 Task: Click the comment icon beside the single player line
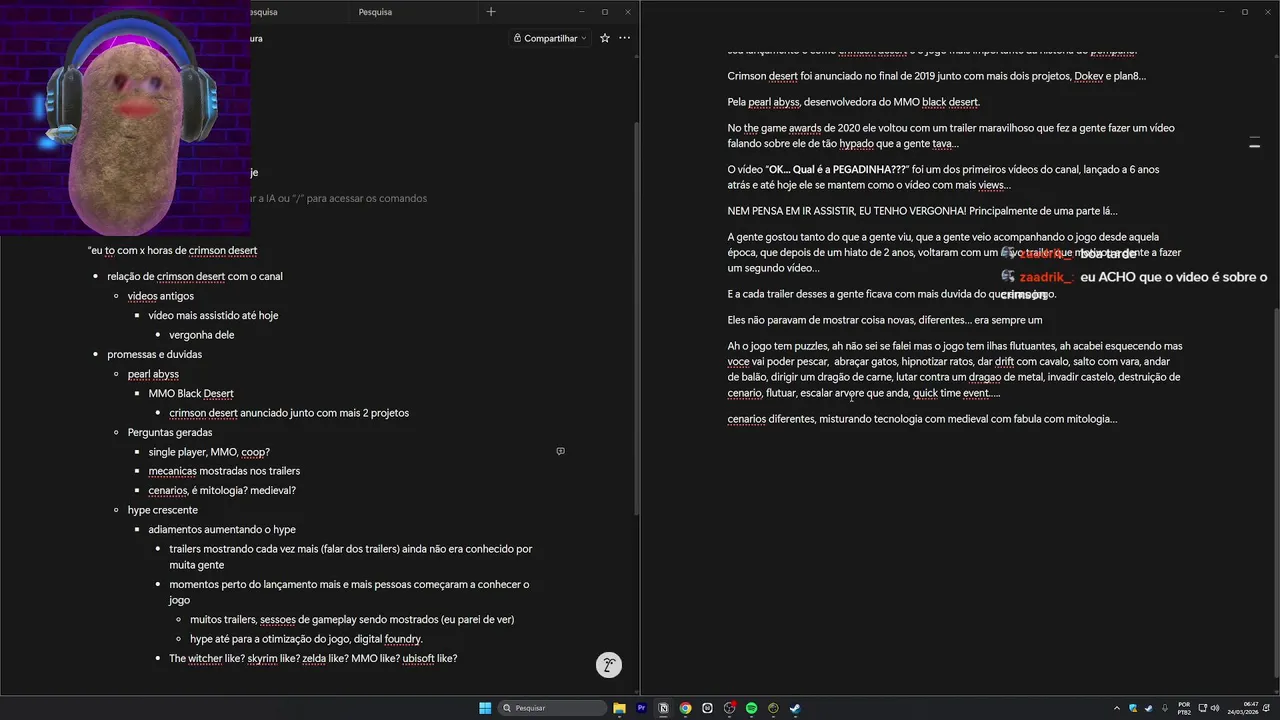560,452
